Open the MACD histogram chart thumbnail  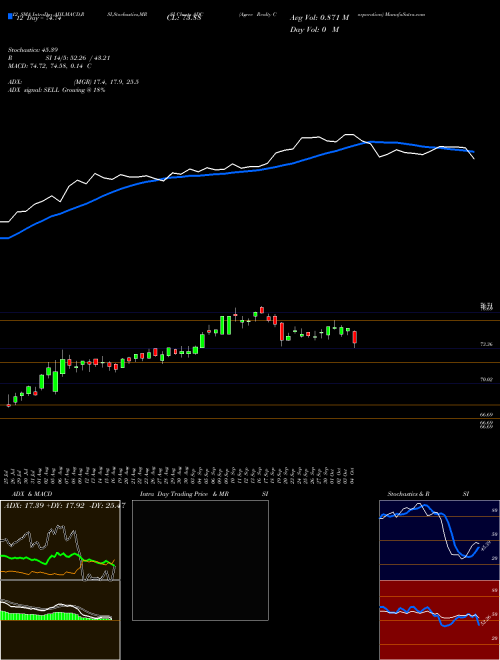coord(60,620)
